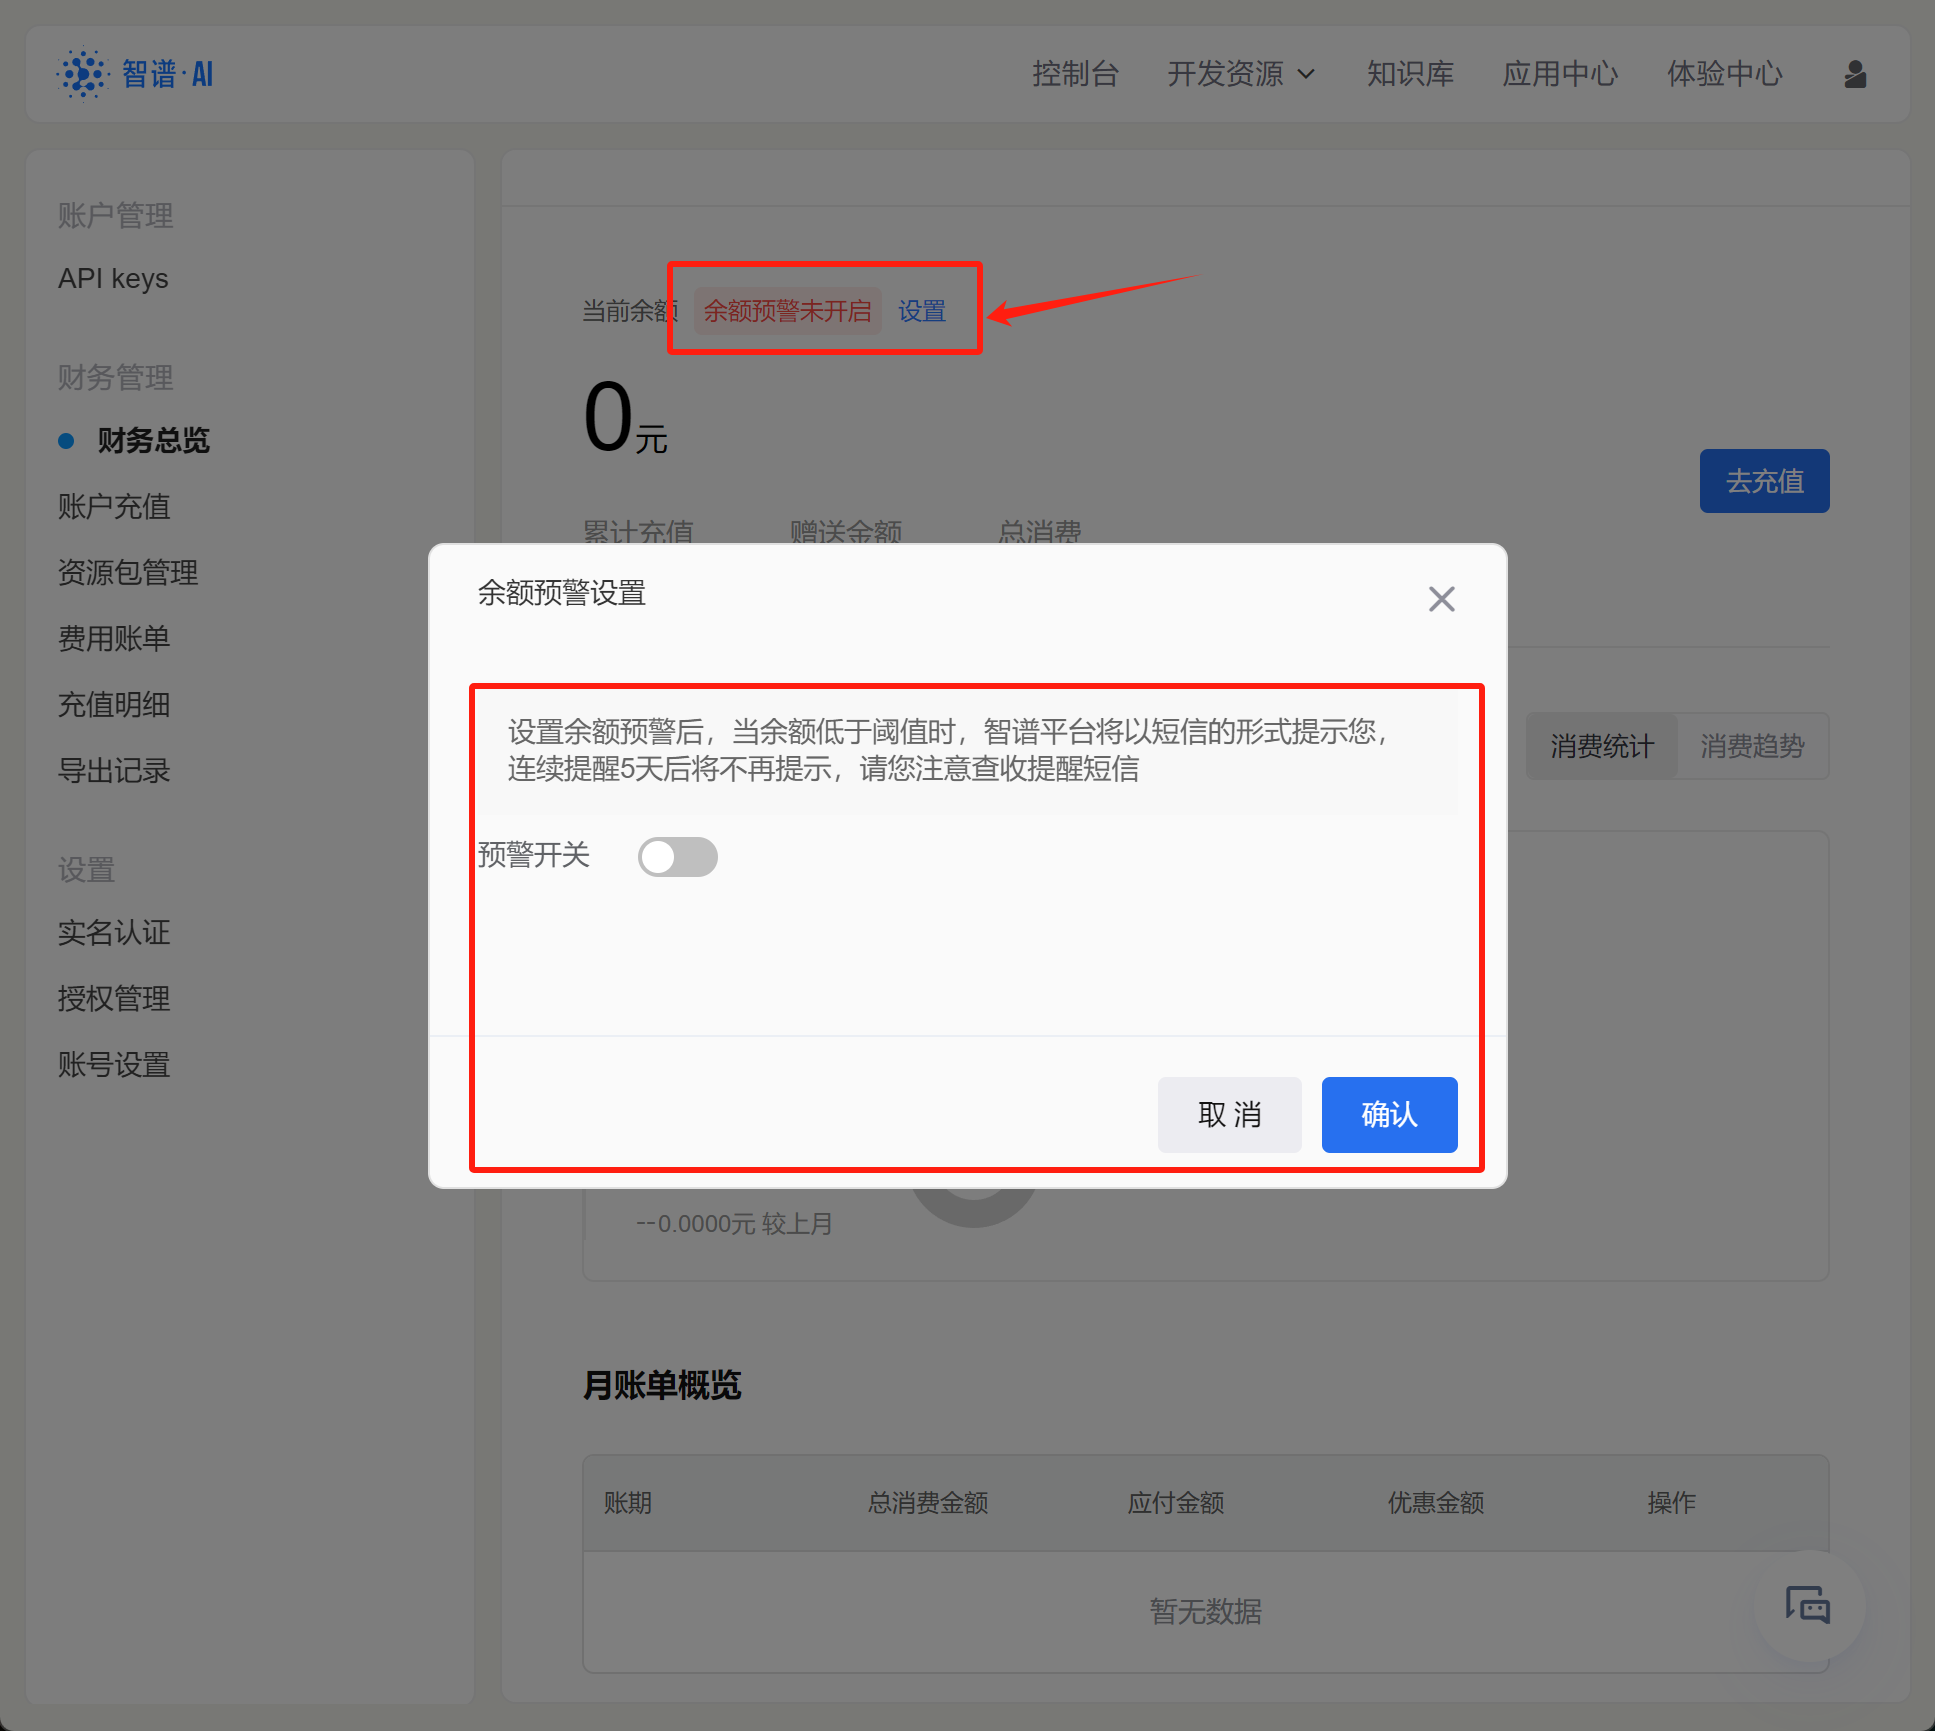
Task: Open 账户充值 in the sidebar
Action: [x=114, y=507]
